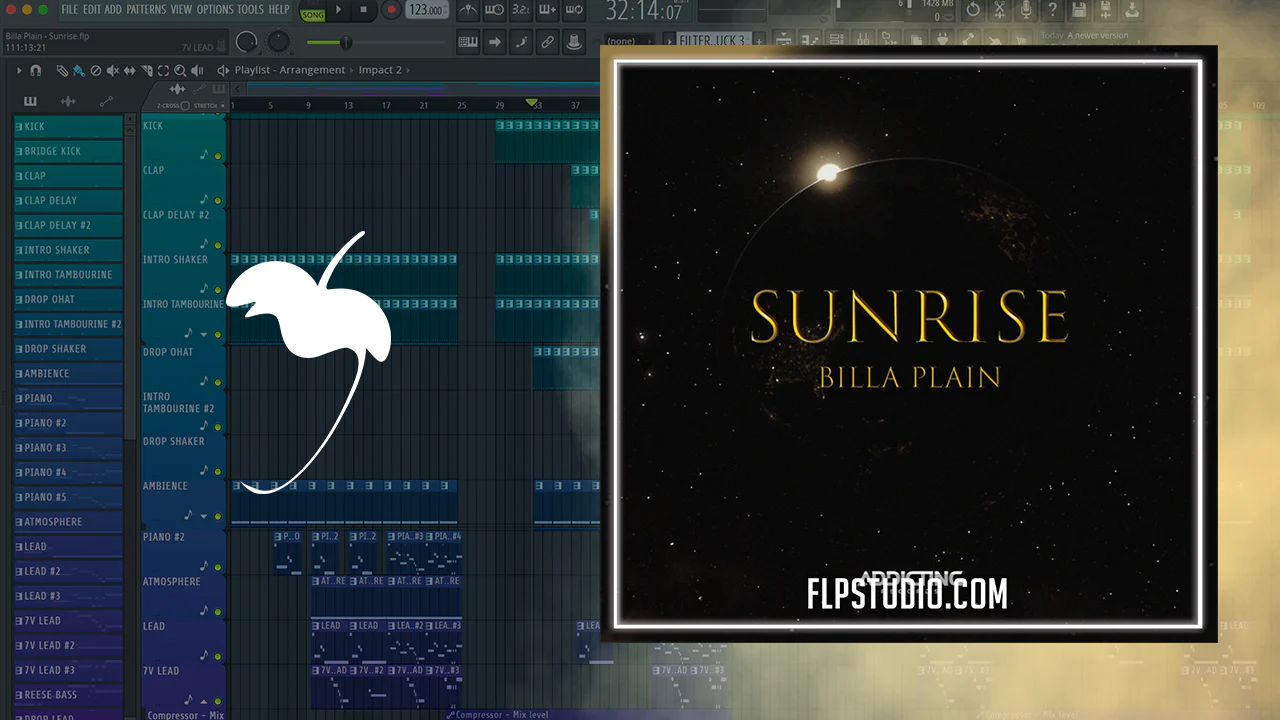Click the Stop transport button
Viewport: 1280px width, 720px height.
click(363, 9)
